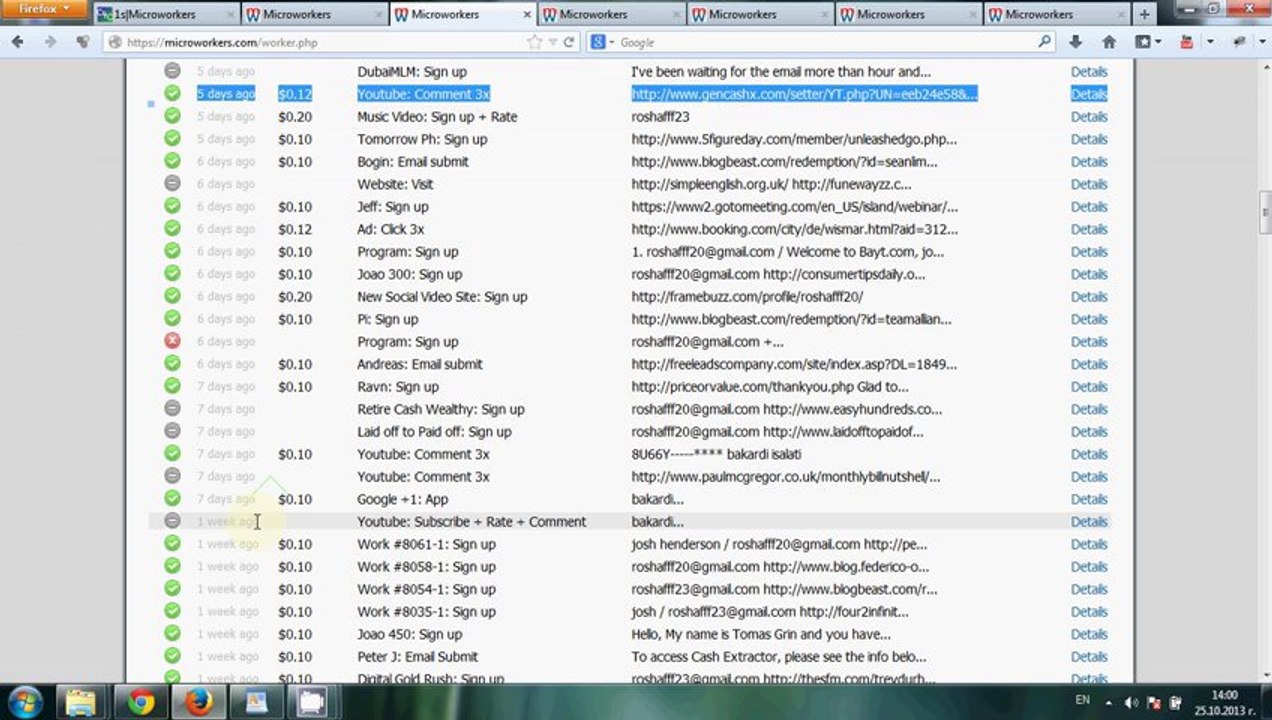Click green check icon beside Ad: Click 3x

pos(172,228)
